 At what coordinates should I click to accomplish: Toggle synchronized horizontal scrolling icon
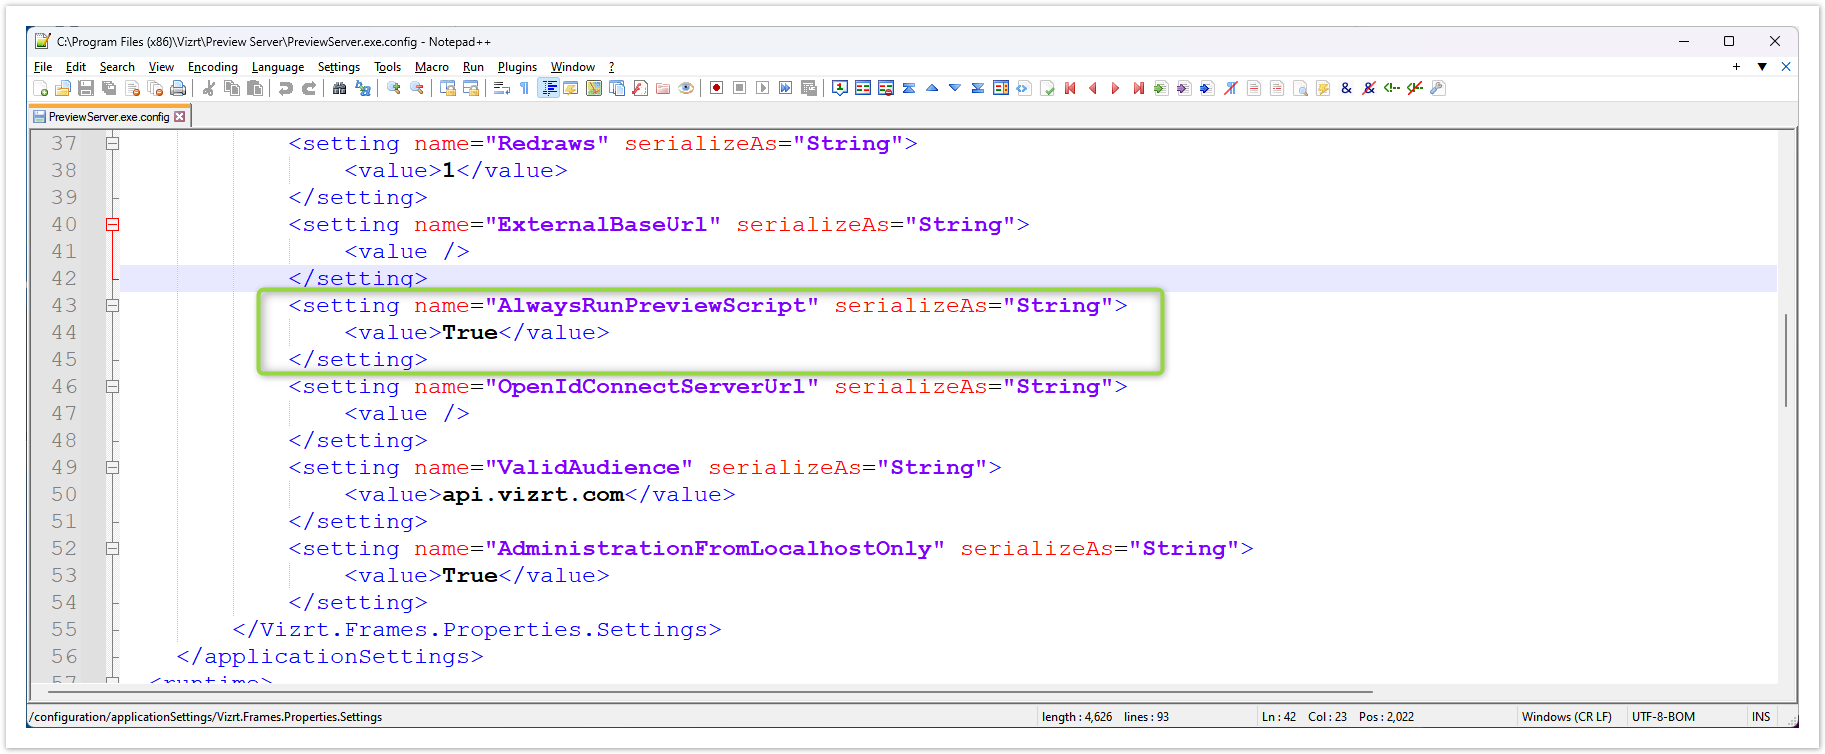471,89
